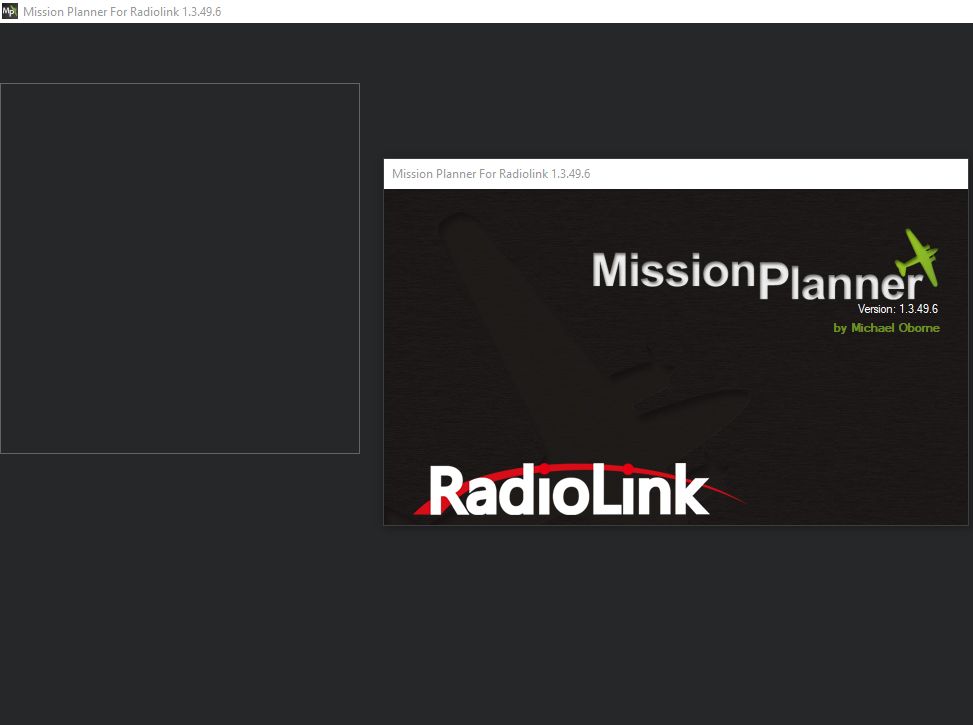
Task: Click the splash window title bar text
Action: (x=491, y=174)
